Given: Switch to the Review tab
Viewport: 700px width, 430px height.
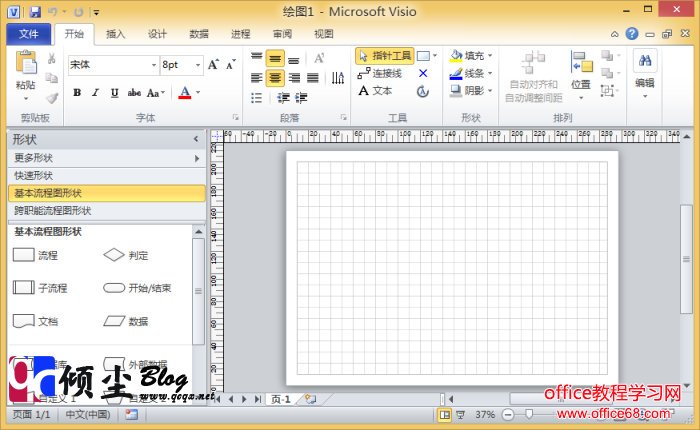Looking at the screenshot, I should tap(282, 34).
